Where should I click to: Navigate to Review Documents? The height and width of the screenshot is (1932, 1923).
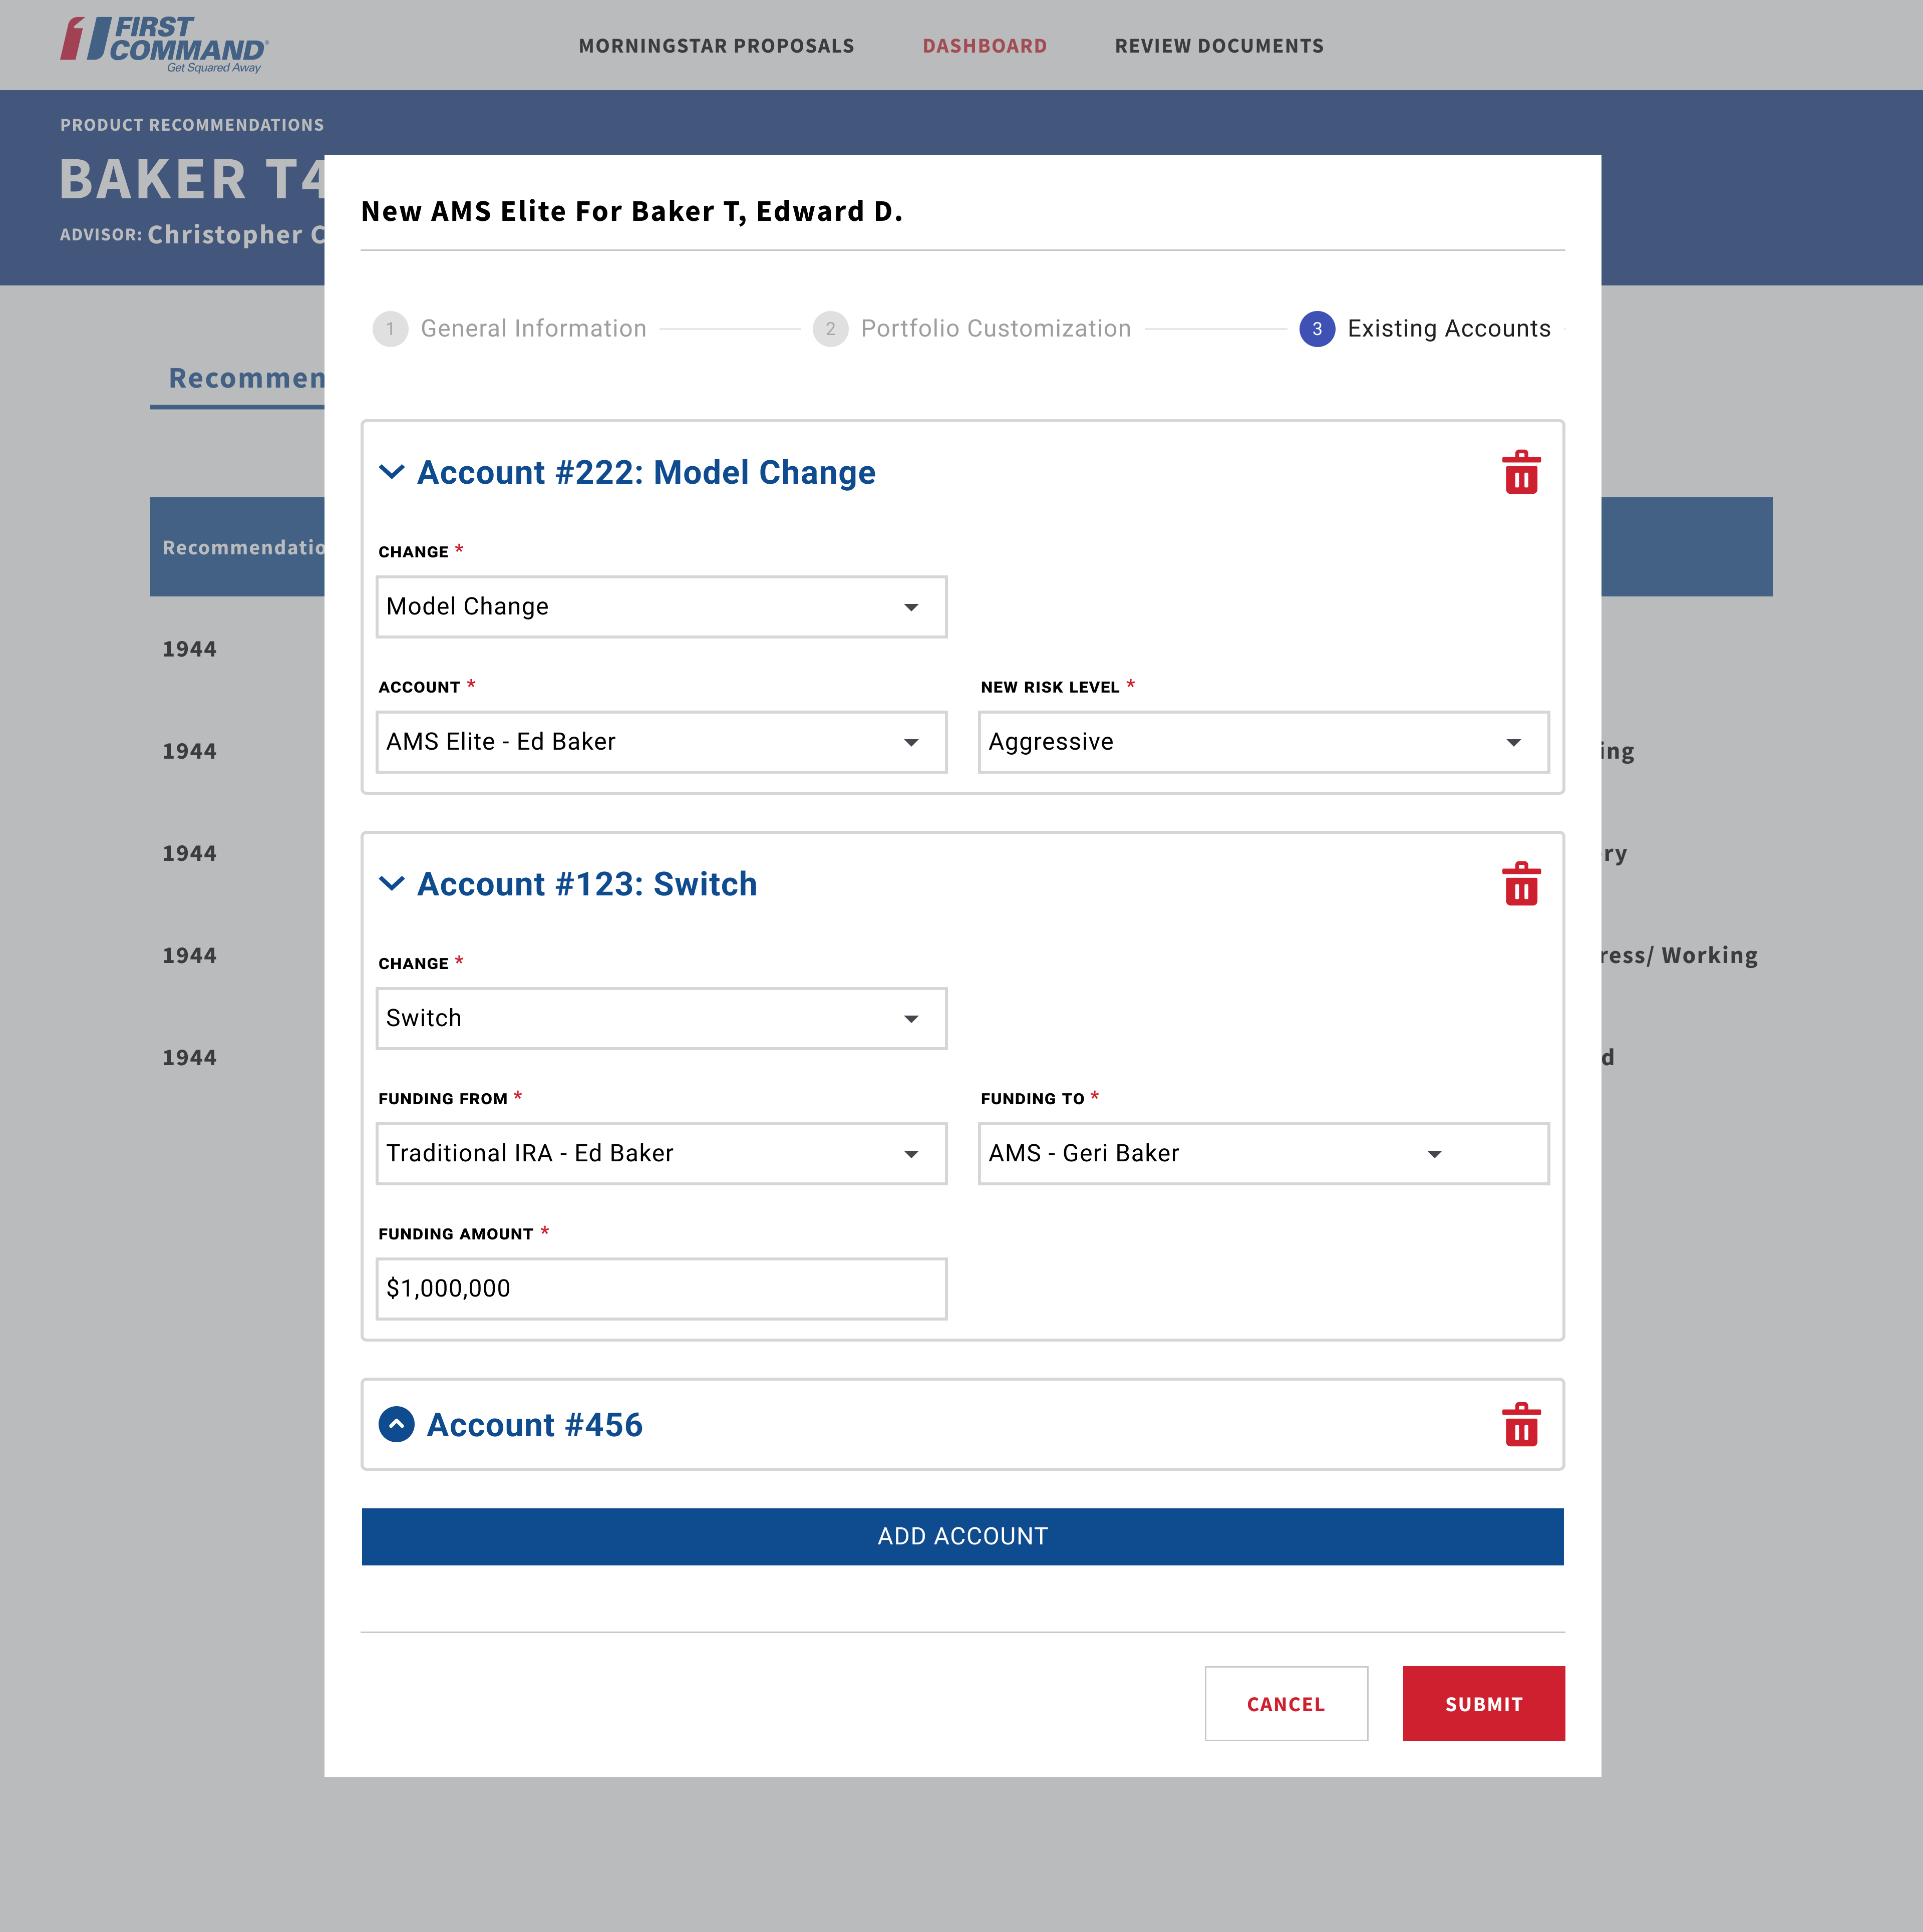pos(1219,45)
